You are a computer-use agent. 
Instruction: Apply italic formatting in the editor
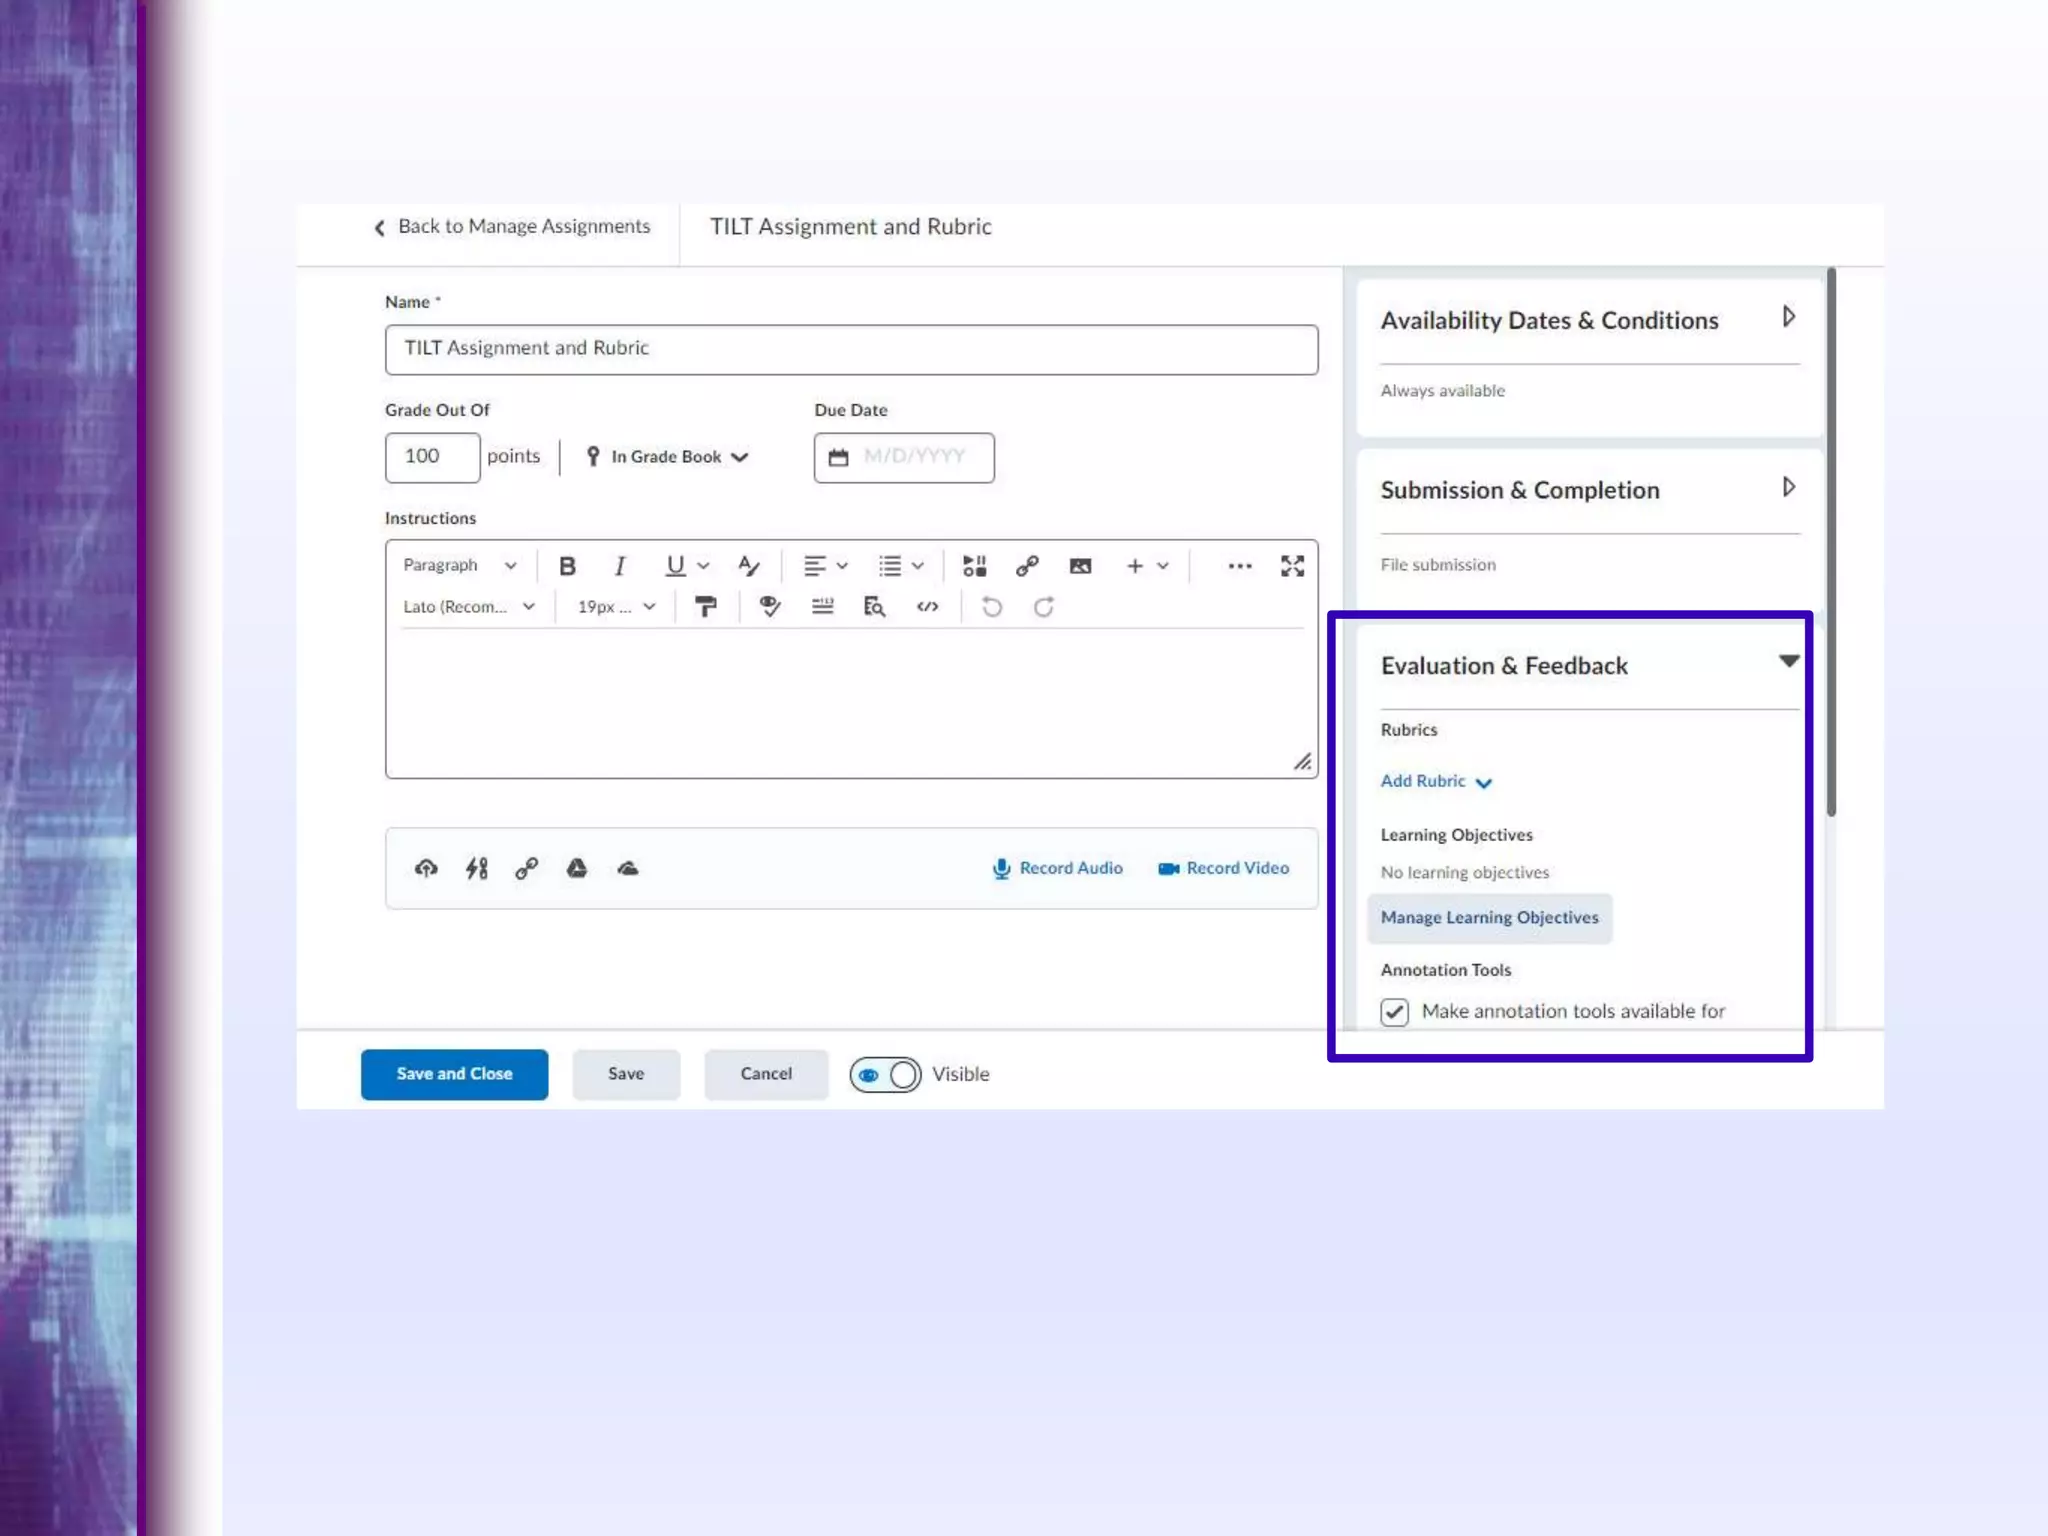620,566
